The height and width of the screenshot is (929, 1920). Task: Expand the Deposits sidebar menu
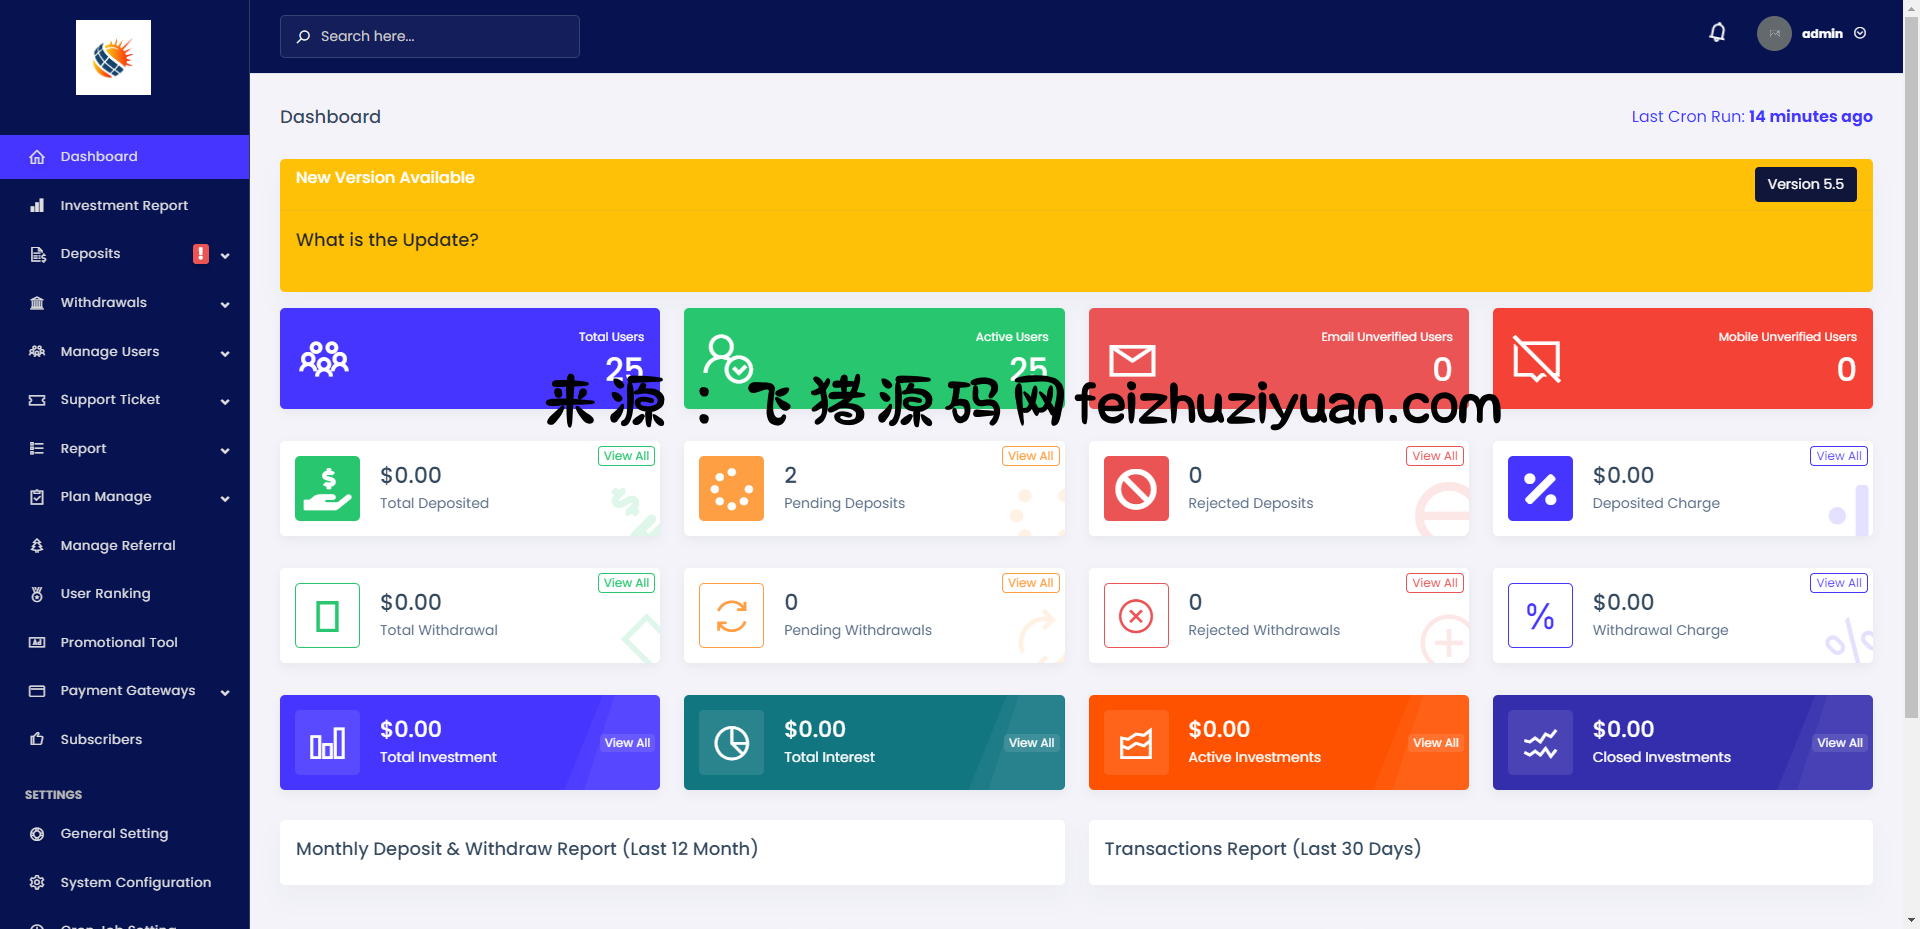[124, 254]
